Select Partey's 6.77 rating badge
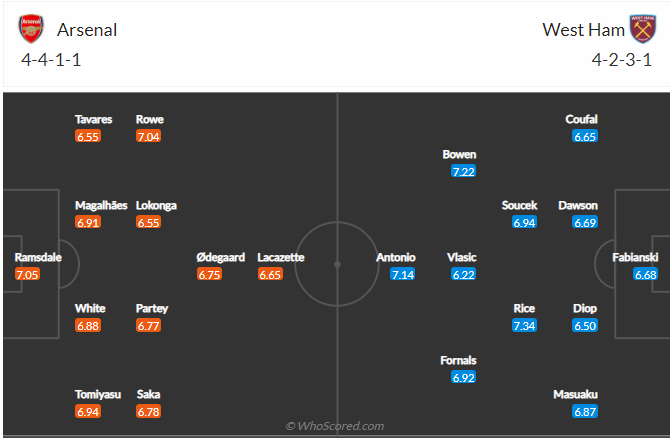 click(x=149, y=326)
